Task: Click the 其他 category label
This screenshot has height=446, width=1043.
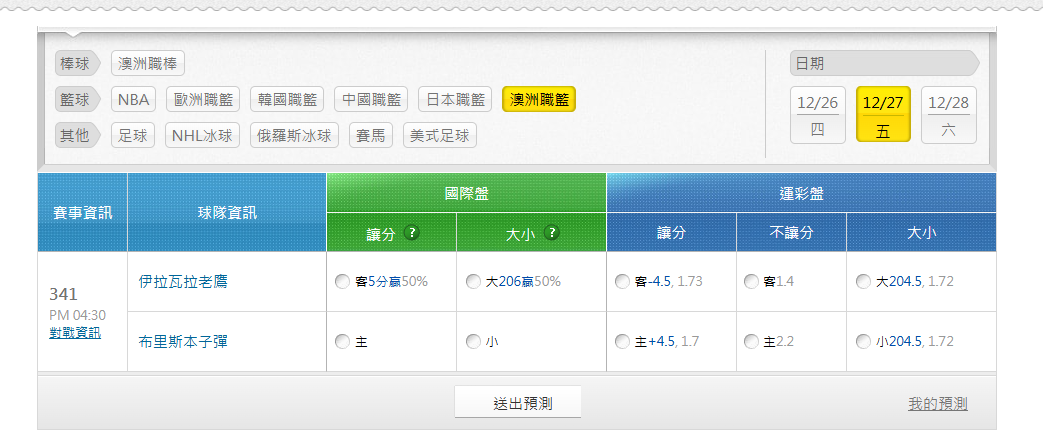Action: pos(77,136)
